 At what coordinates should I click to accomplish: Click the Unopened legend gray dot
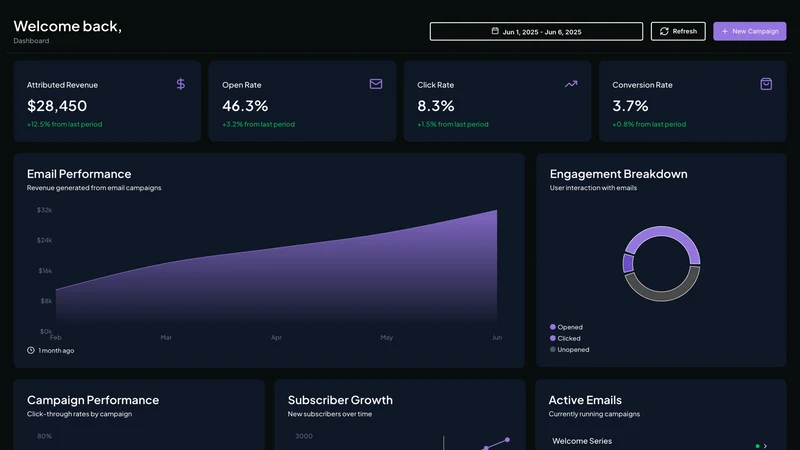pyautogui.click(x=553, y=349)
